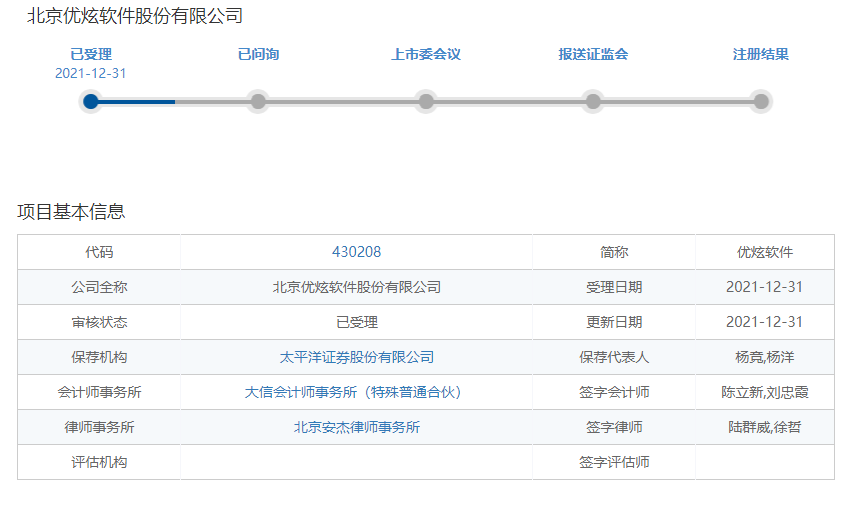Open stock code link 430208
Image resolution: width=854 pixels, height=505 pixels.
(x=356, y=252)
